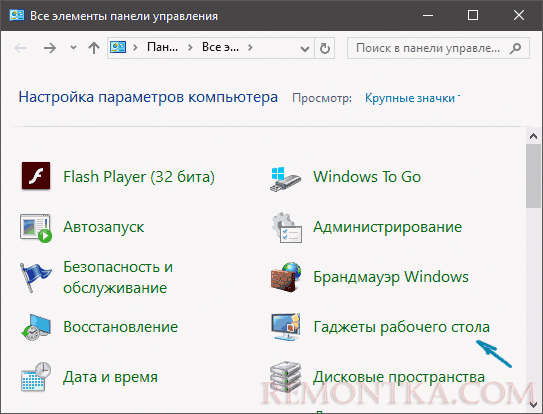Close the control panel window
This screenshot has height=414, width=543.
point(519,15)
